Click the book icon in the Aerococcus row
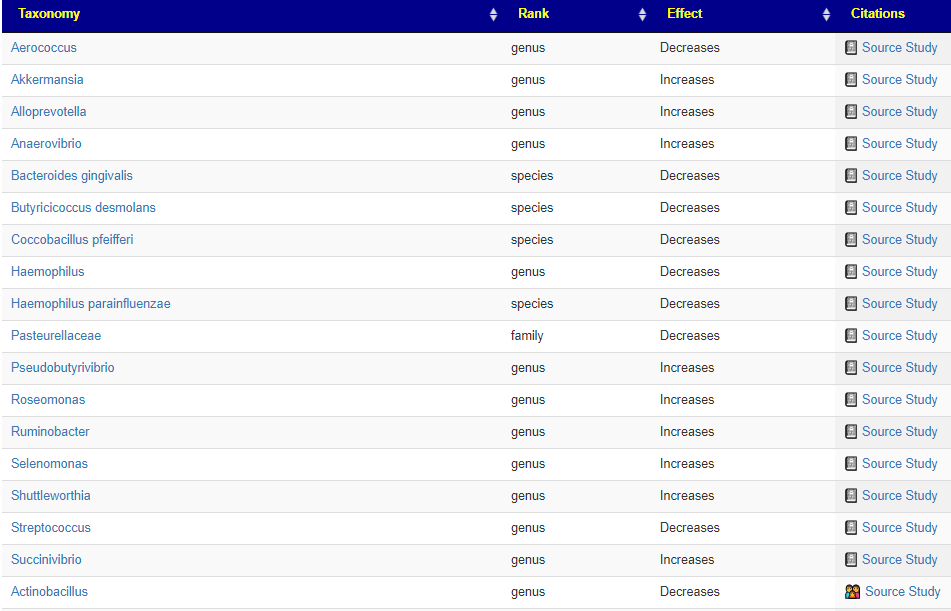Image resolution: width=951 pixels, height=611 pixels. pos(851,48)
